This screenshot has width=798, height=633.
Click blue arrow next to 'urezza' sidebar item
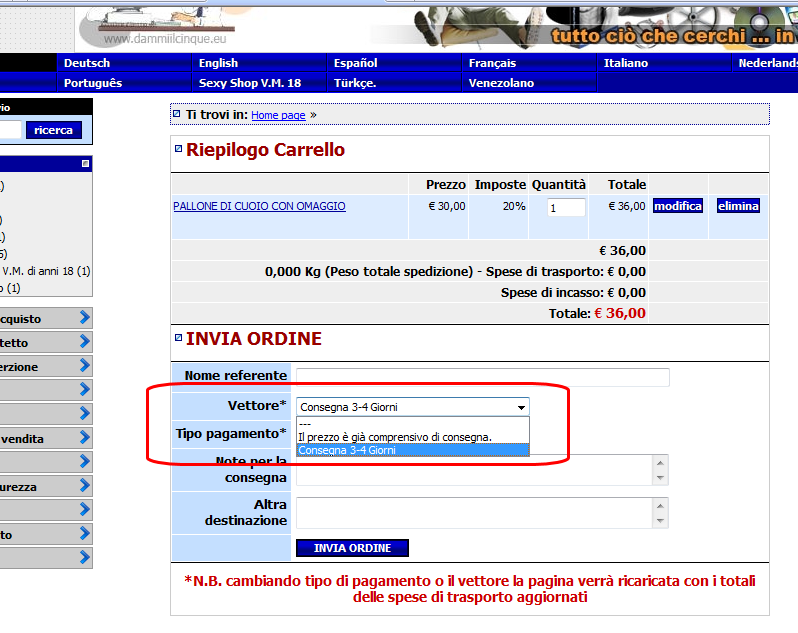click(x=84, y=485)
